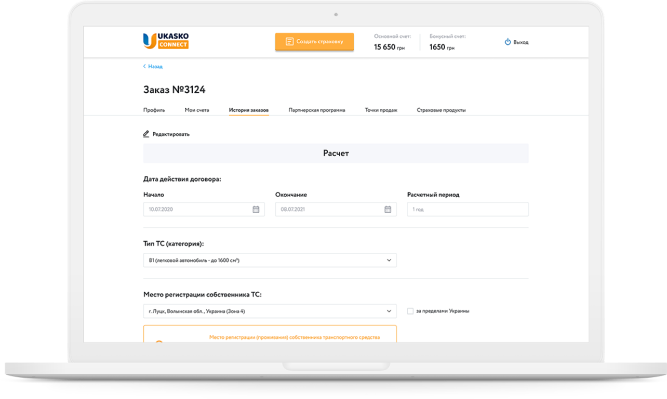This screenshot has width=667, height=399.
Task: Open calendar icon in Окончание field
Action: click(388, 209)
